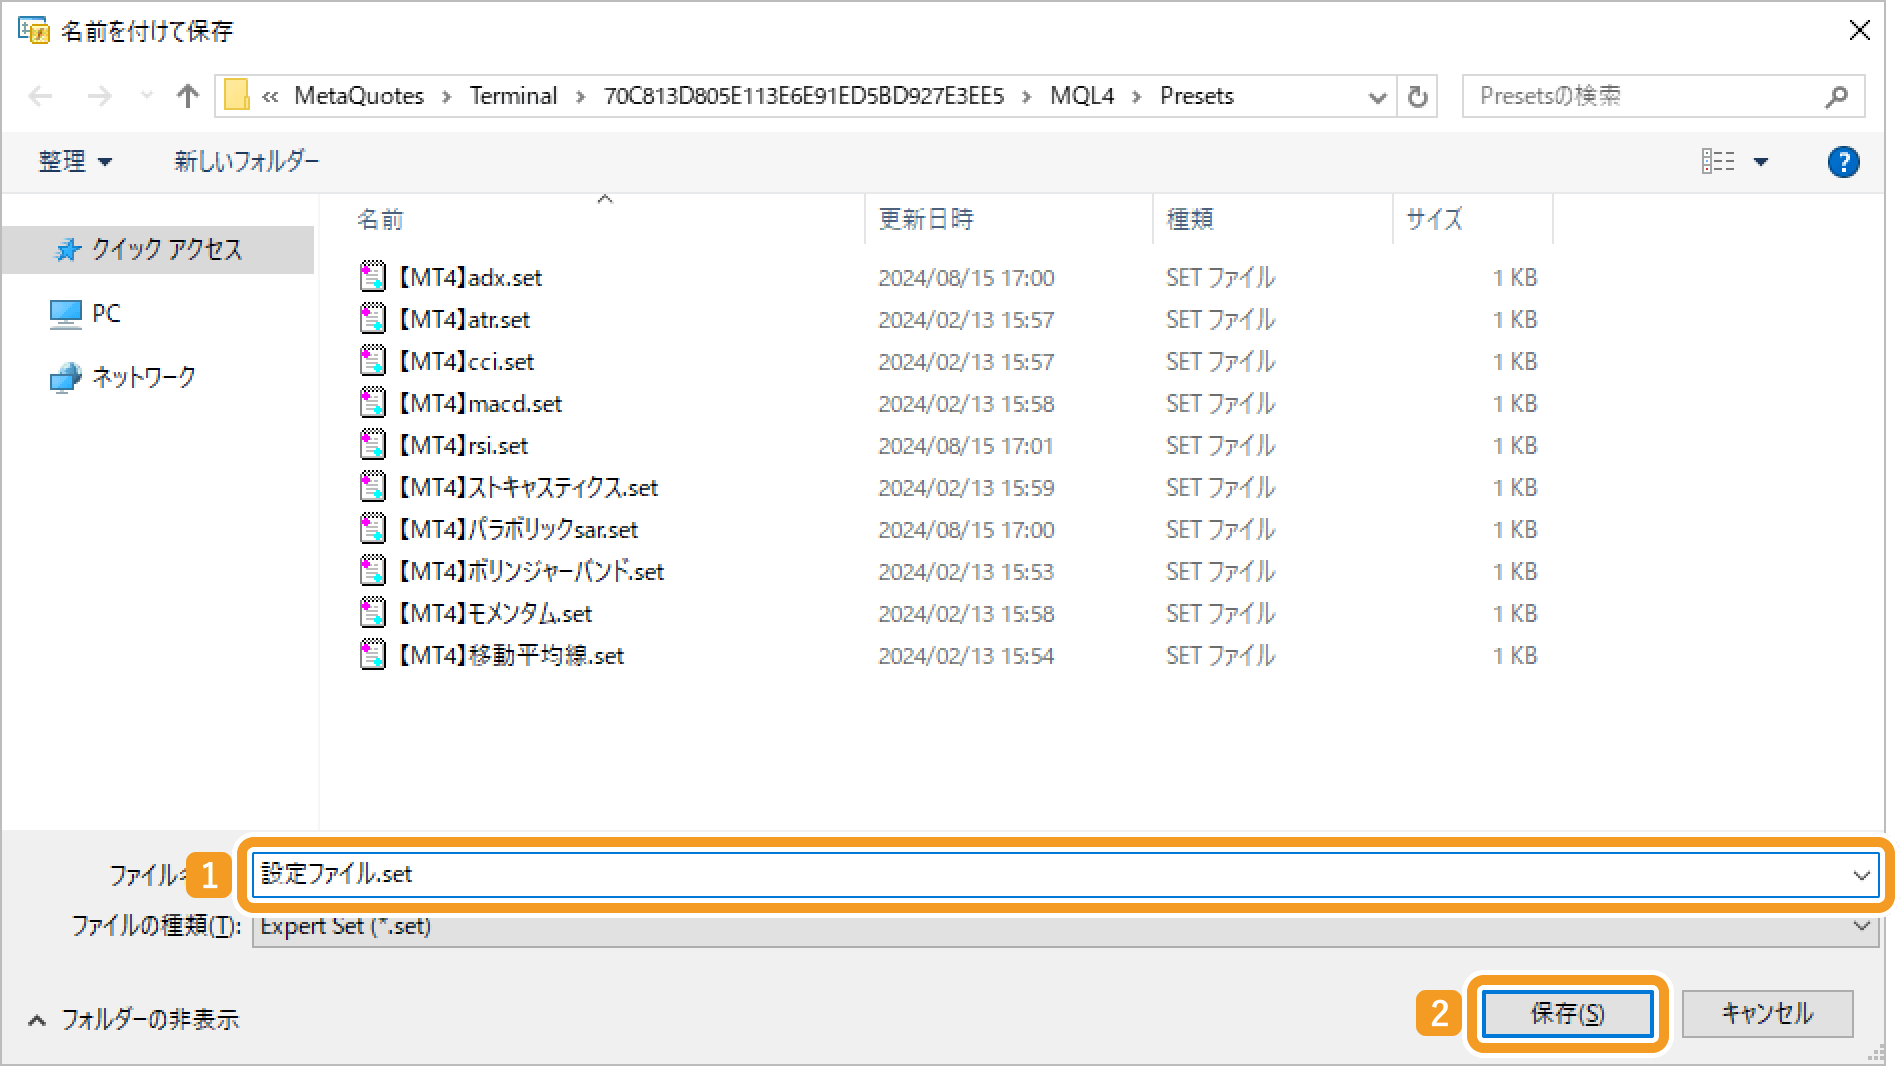Select クイック アクセス in navigation pane
The height and width of the screenshot is (1066, 1900).
tap(166, 249)
